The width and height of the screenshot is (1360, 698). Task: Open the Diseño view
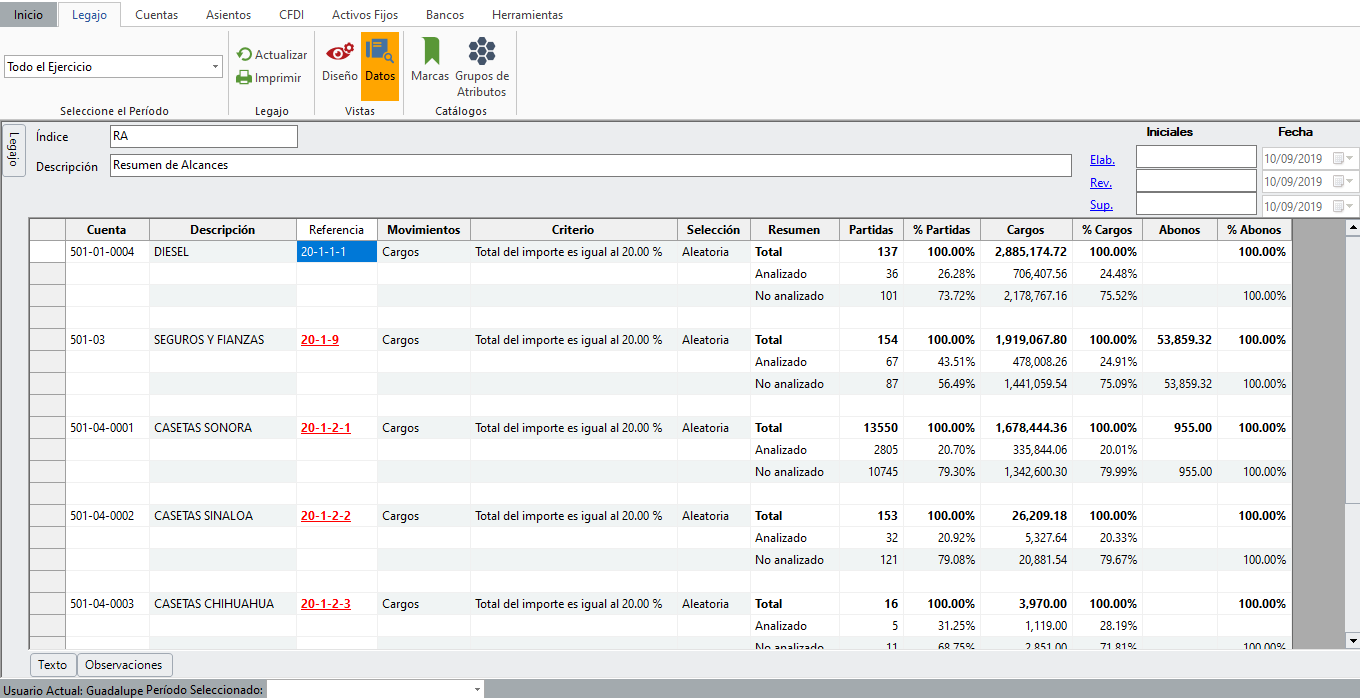tap(339, 58)
